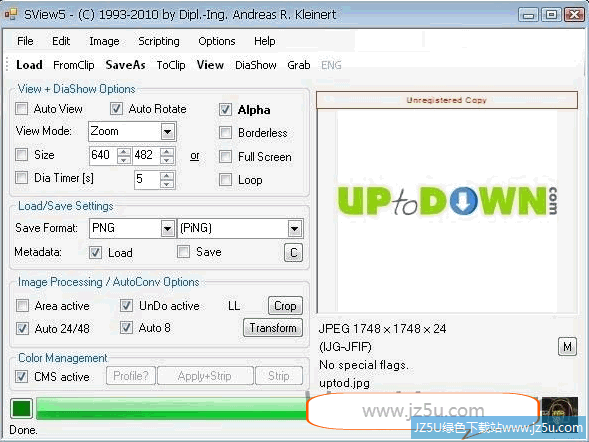This screenshot has height=442, width=589.
Task: Open the Options menu
Action: (217, 41)
